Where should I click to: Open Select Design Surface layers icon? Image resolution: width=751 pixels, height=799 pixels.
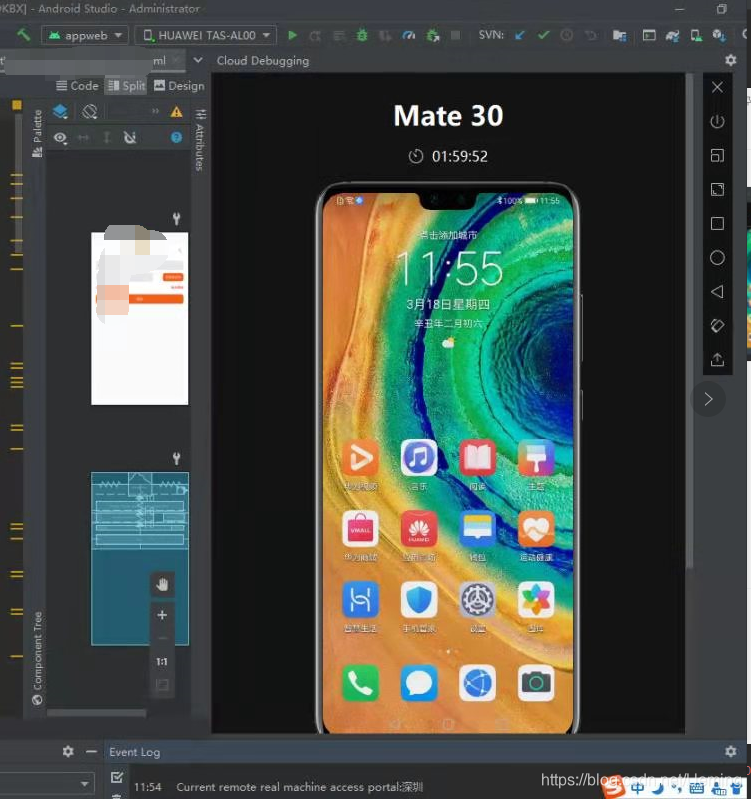(x=60, y=111)
